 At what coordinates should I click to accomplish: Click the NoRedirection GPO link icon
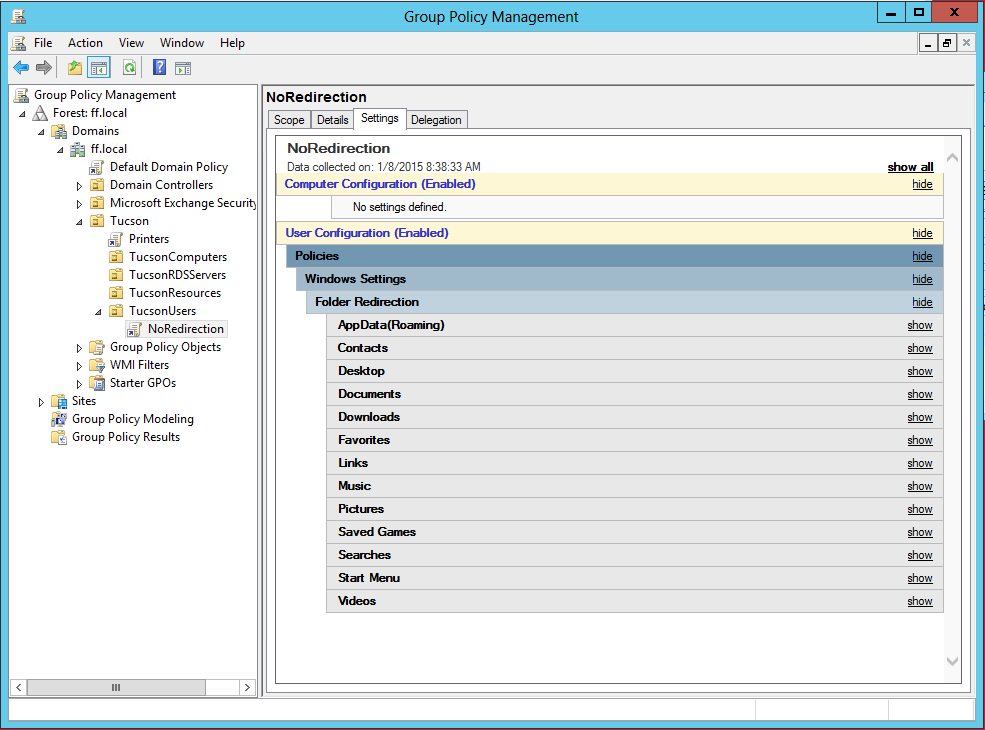134,329
